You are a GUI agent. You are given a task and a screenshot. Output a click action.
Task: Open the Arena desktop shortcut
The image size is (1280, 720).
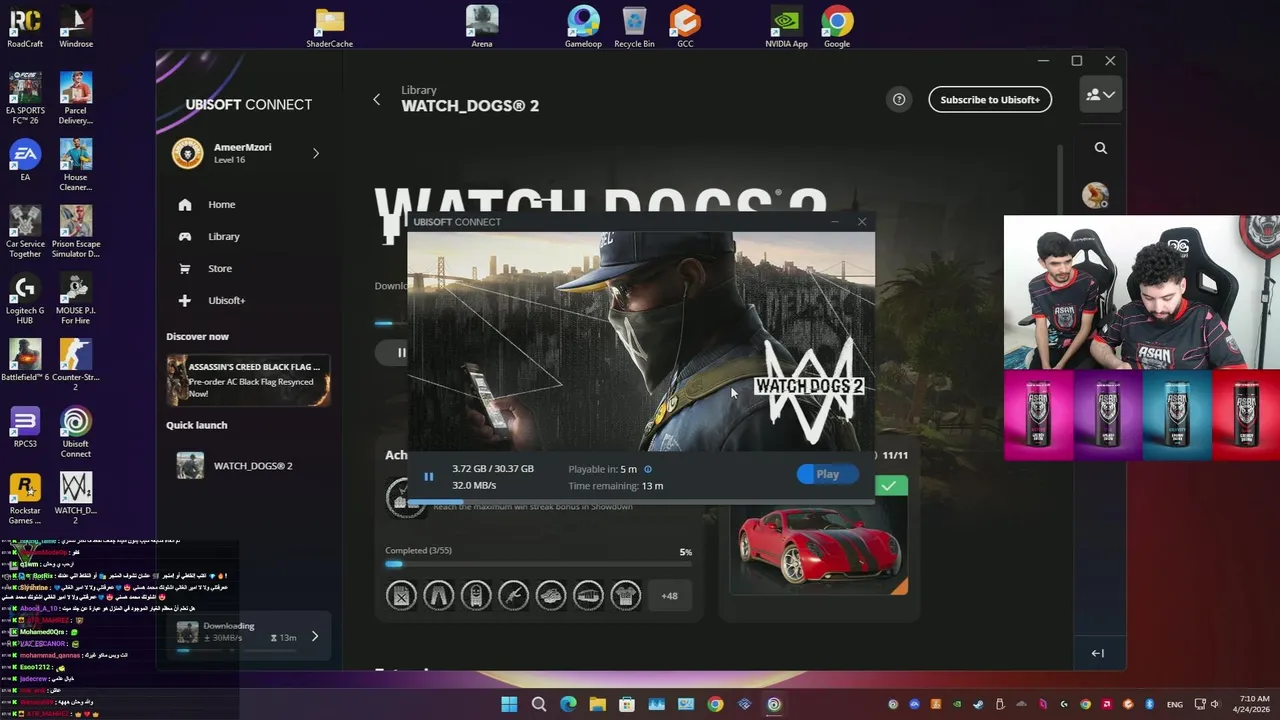coord(482,27)
